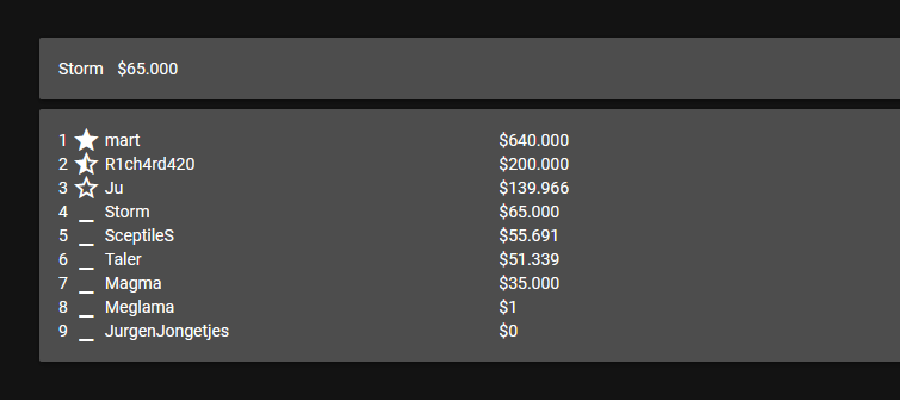Click the Storm name in top summary bar

[x=81, y=69]
